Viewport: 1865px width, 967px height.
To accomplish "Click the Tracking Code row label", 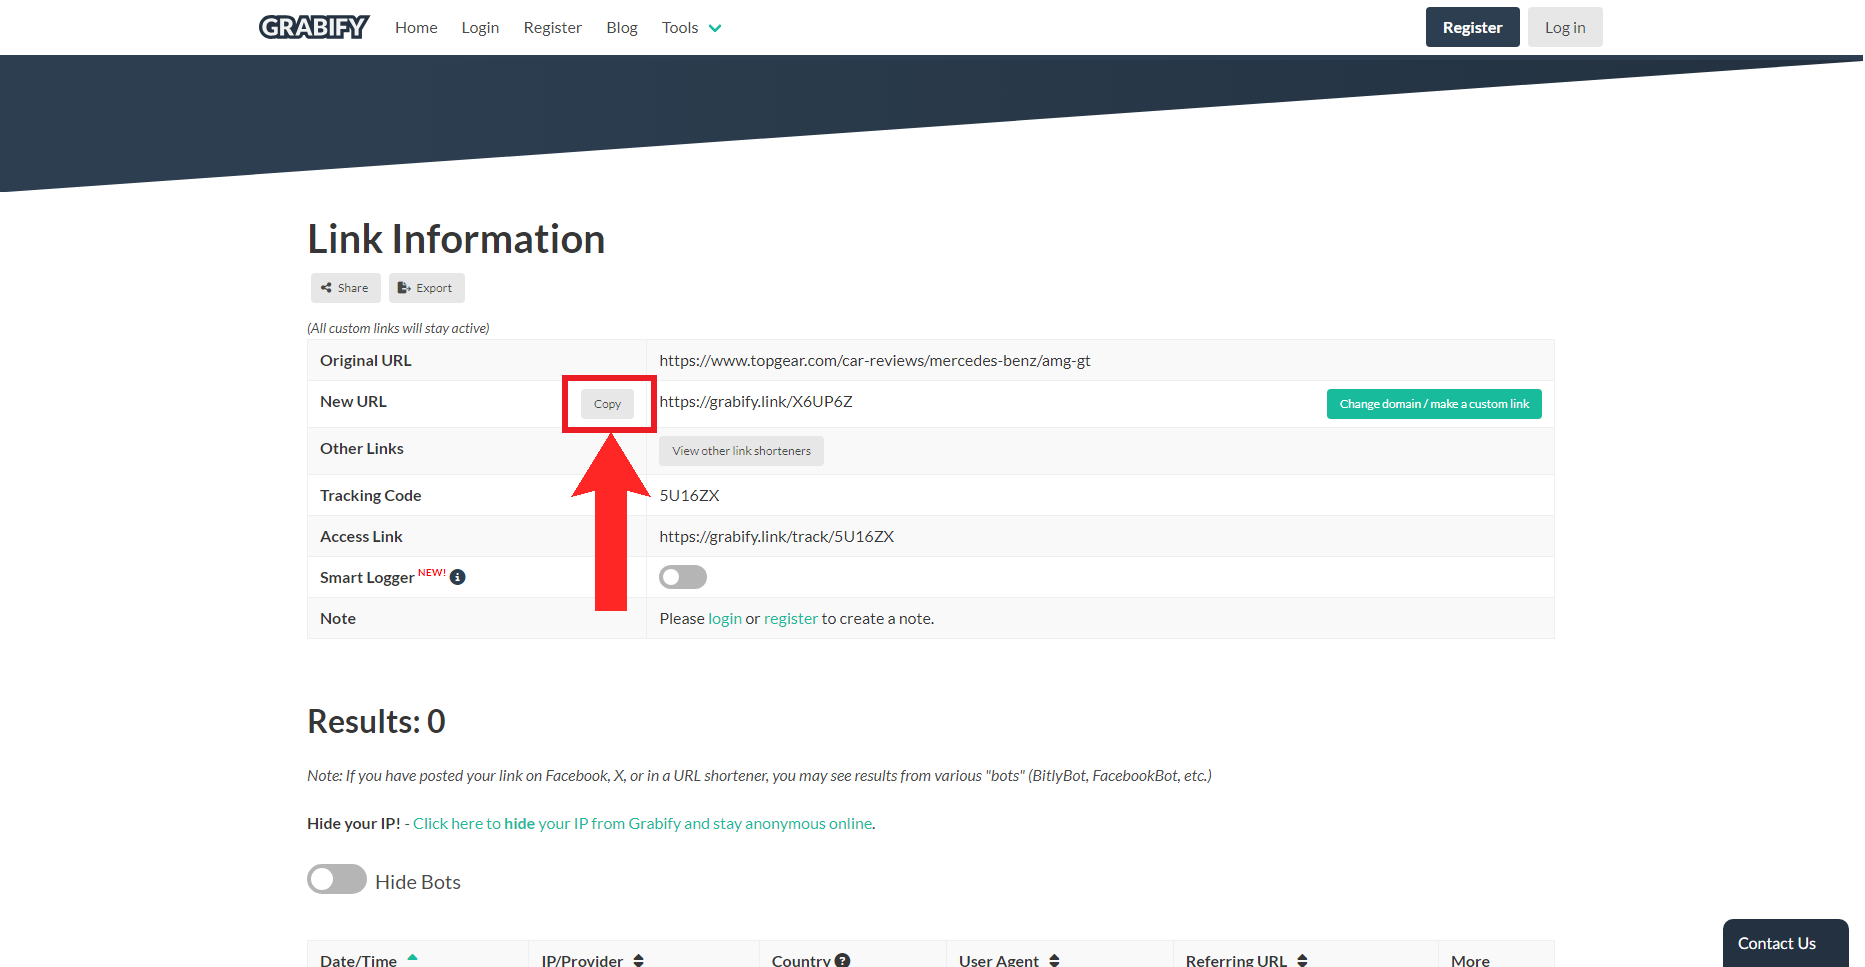I will pyautogui.click(x=371, y=496).
